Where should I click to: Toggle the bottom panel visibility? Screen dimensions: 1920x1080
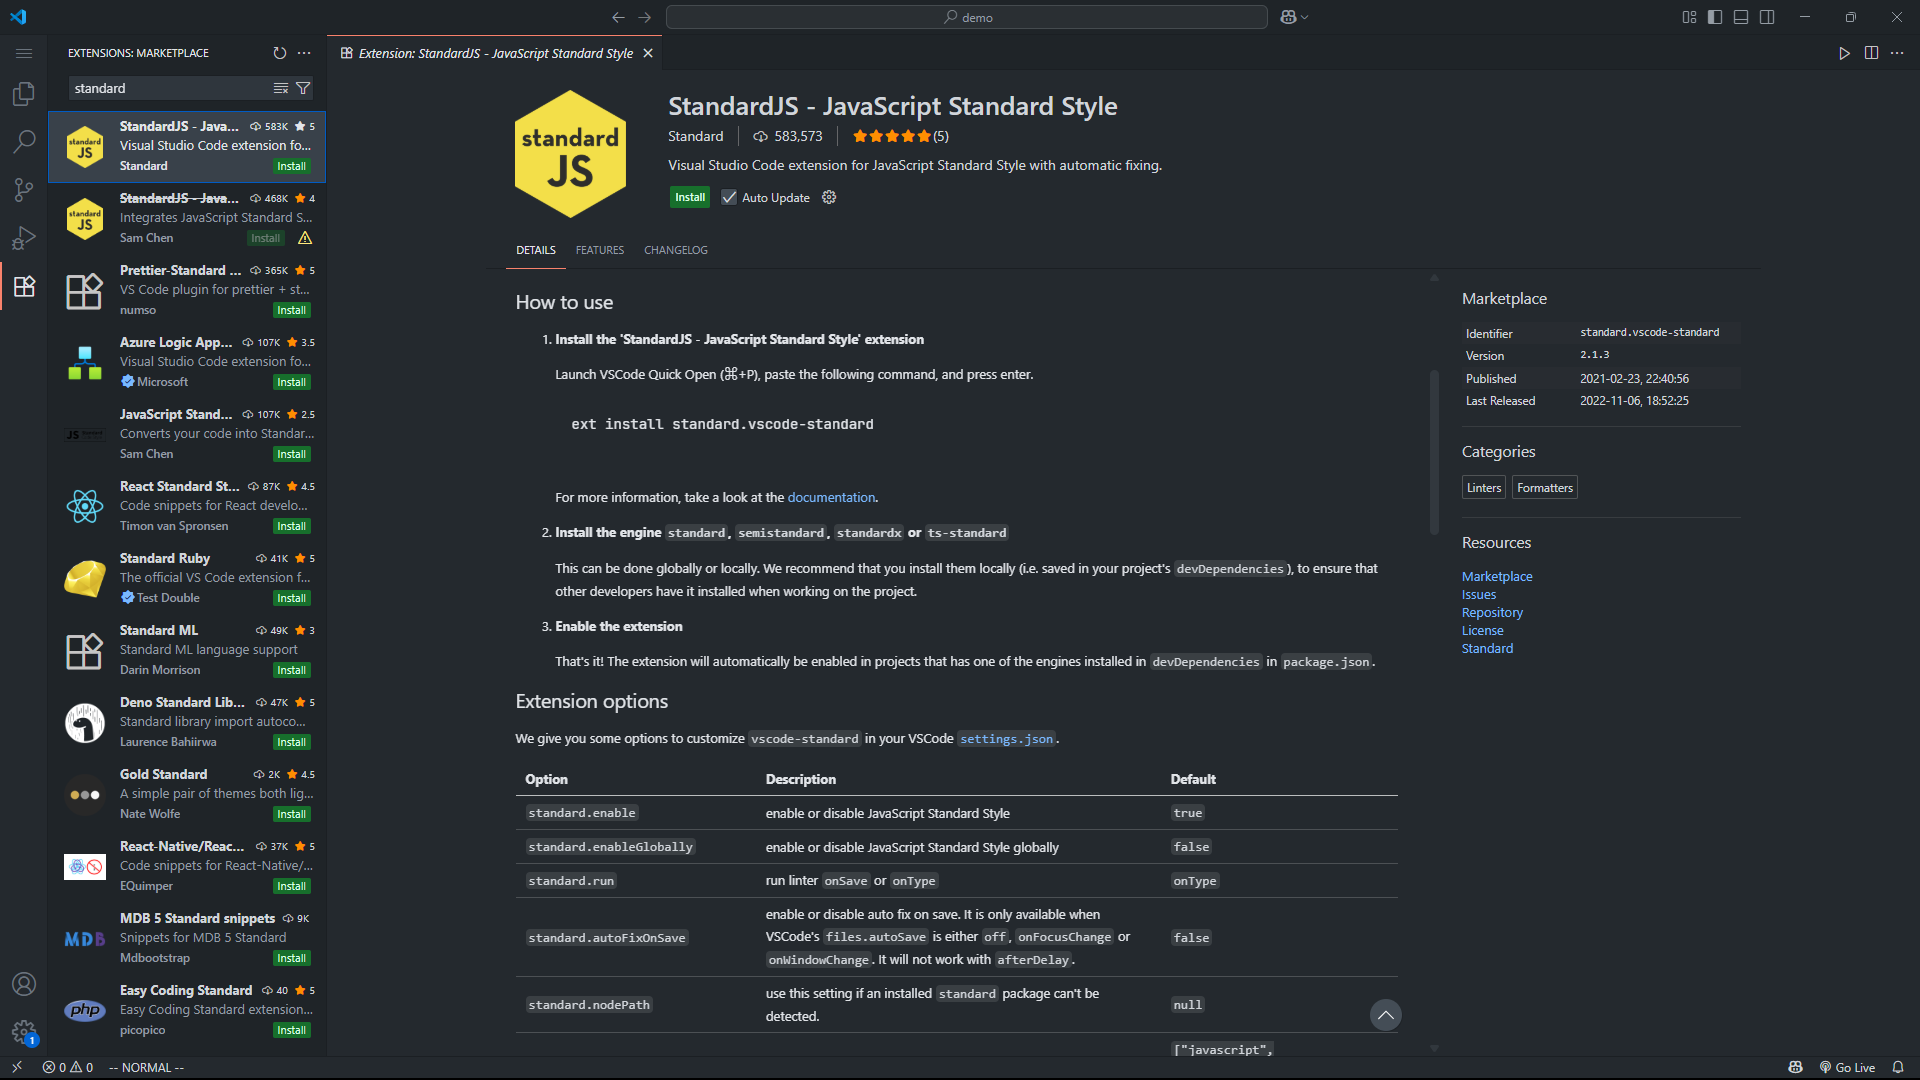click(1741, 17)
